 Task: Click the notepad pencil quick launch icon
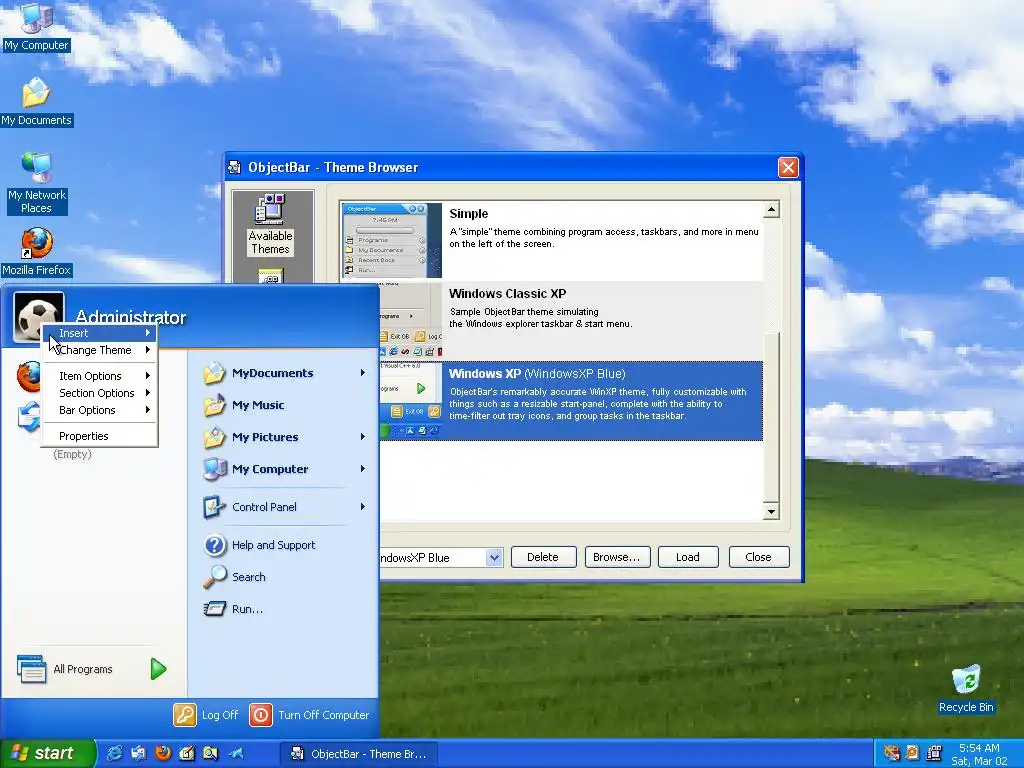point(187,754)
